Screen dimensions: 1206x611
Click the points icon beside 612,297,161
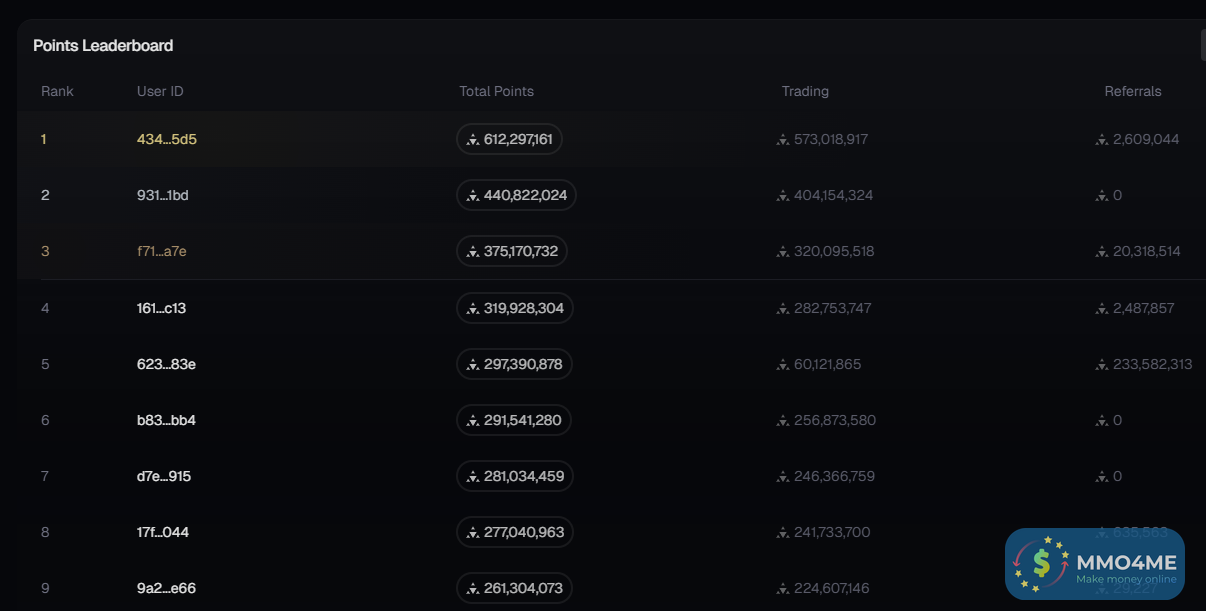[473, 140]
